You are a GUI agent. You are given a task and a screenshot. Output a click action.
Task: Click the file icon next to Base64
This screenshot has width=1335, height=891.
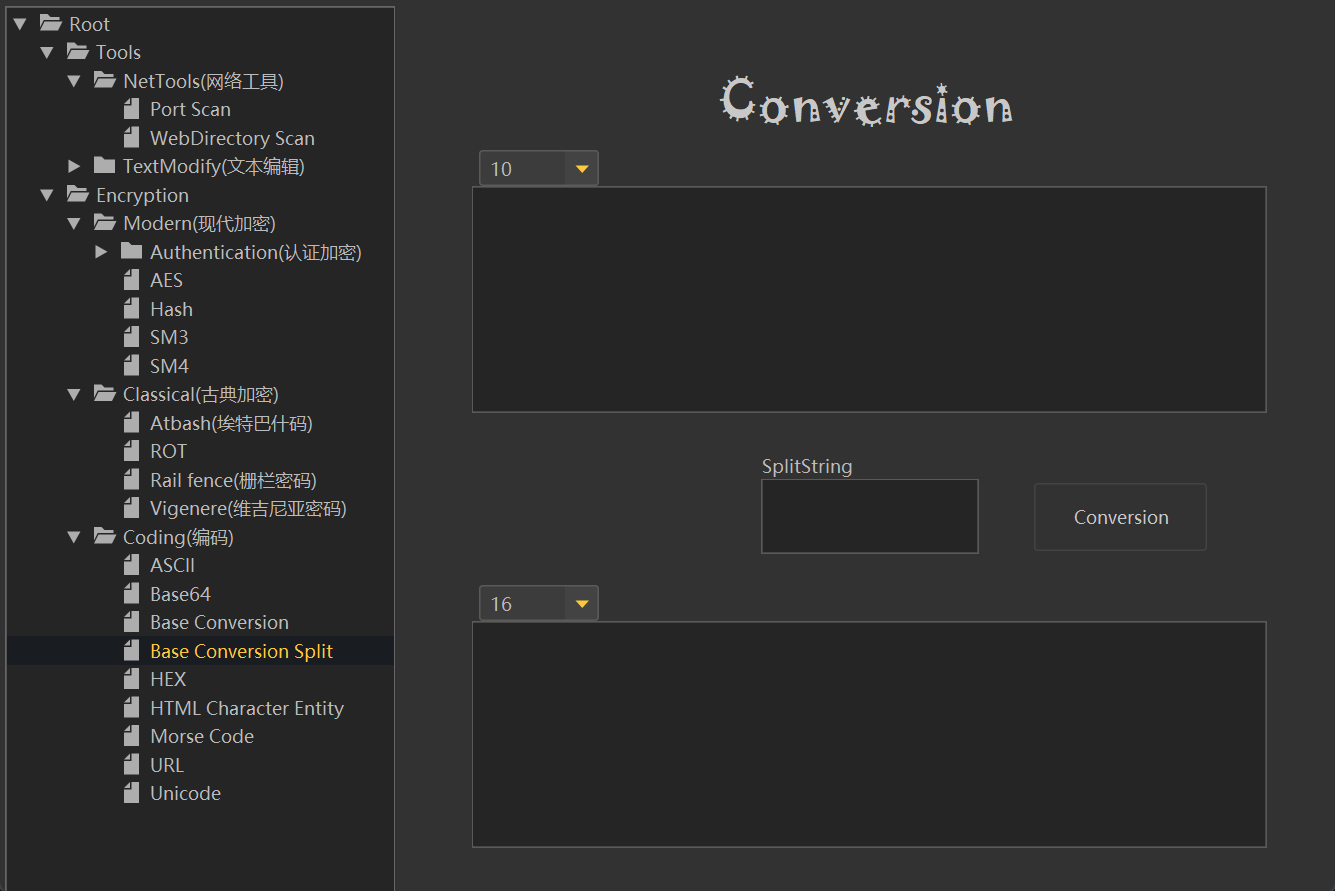point(131,594)
